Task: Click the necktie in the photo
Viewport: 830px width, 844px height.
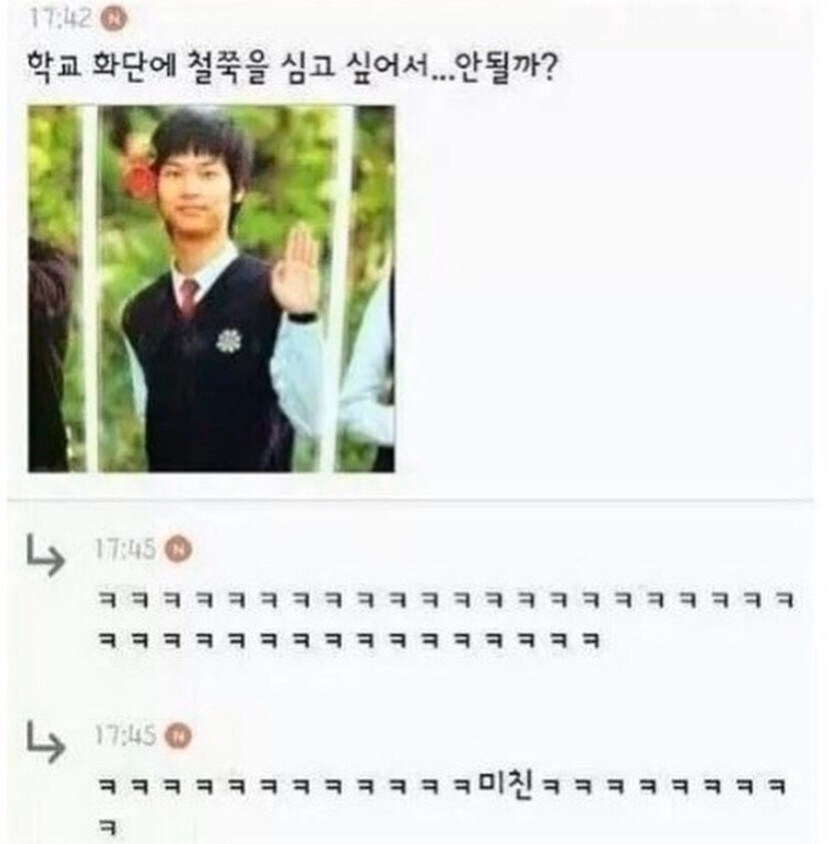Action: (188, 298)
